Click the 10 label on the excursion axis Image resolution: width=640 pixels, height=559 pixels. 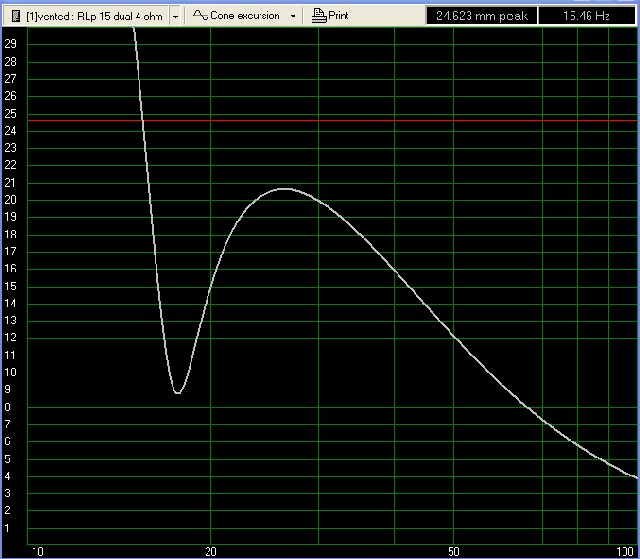(10, 372)
